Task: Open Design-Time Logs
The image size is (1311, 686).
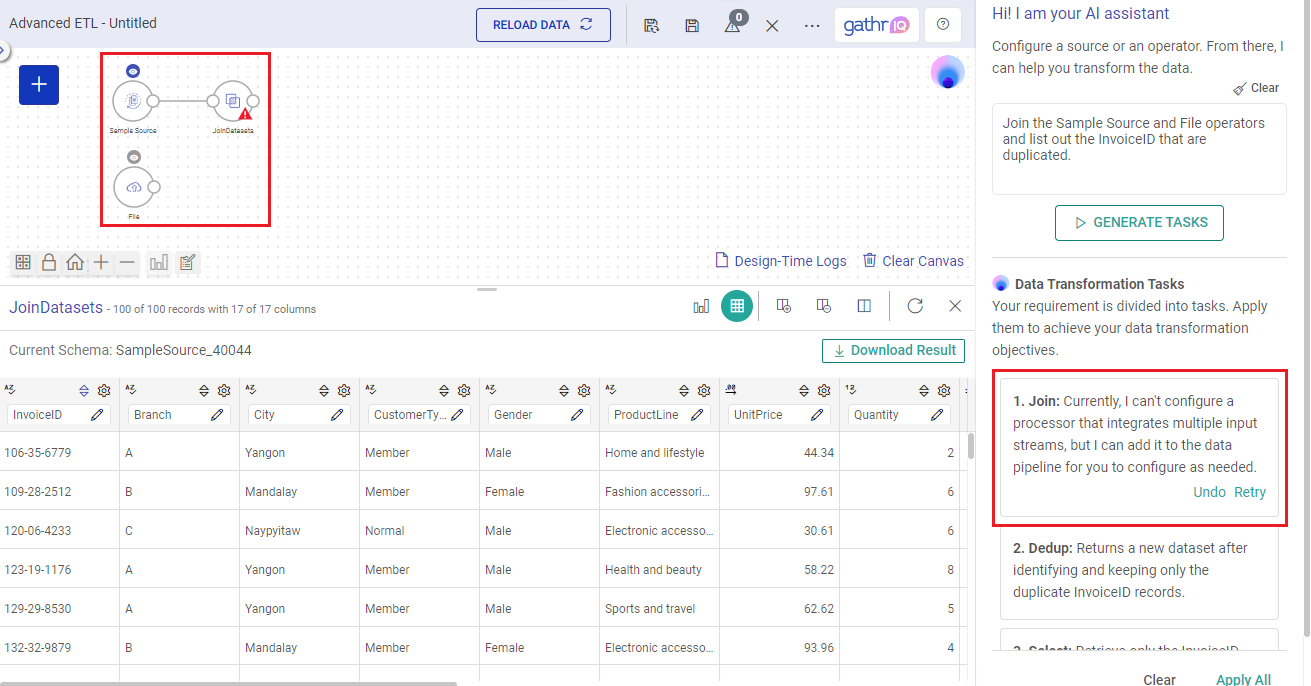Action: coord(780,261)
